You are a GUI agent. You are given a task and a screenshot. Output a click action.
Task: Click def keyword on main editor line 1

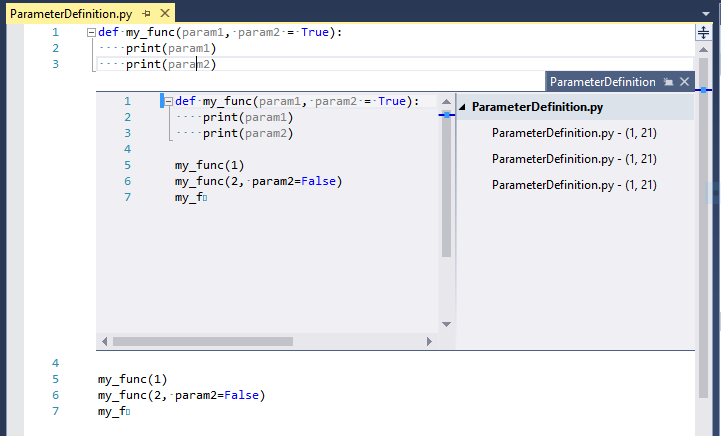(x=109, y=32)
